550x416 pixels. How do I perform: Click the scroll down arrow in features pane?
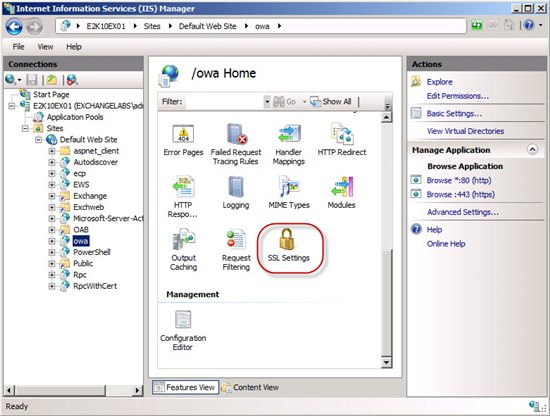(386, 362)
